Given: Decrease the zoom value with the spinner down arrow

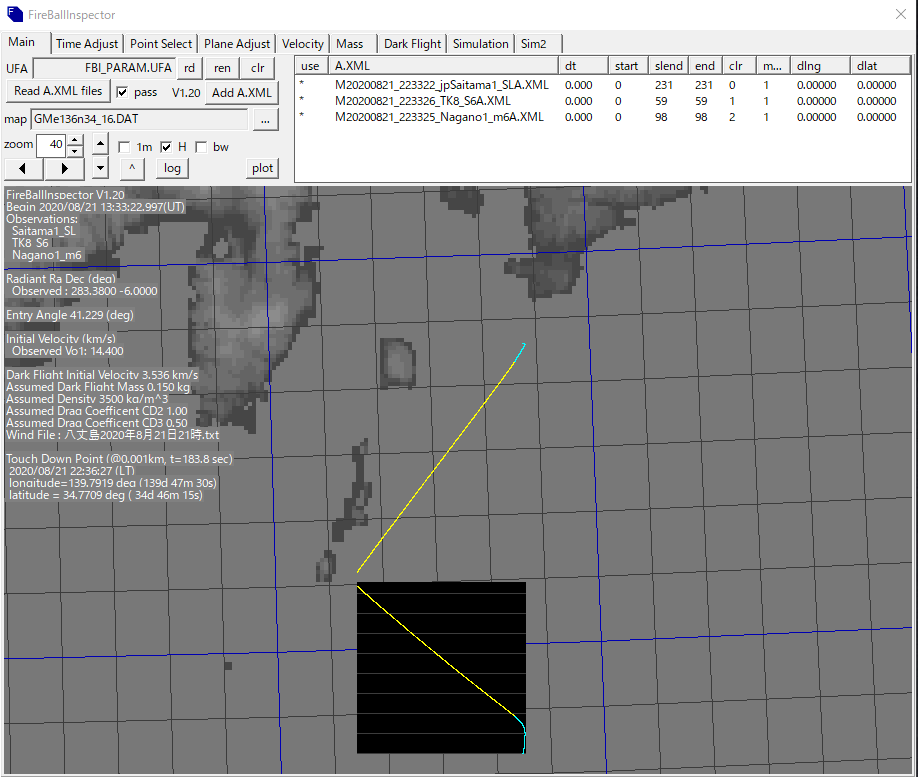Looking at the screenshot, I should 75,151.
